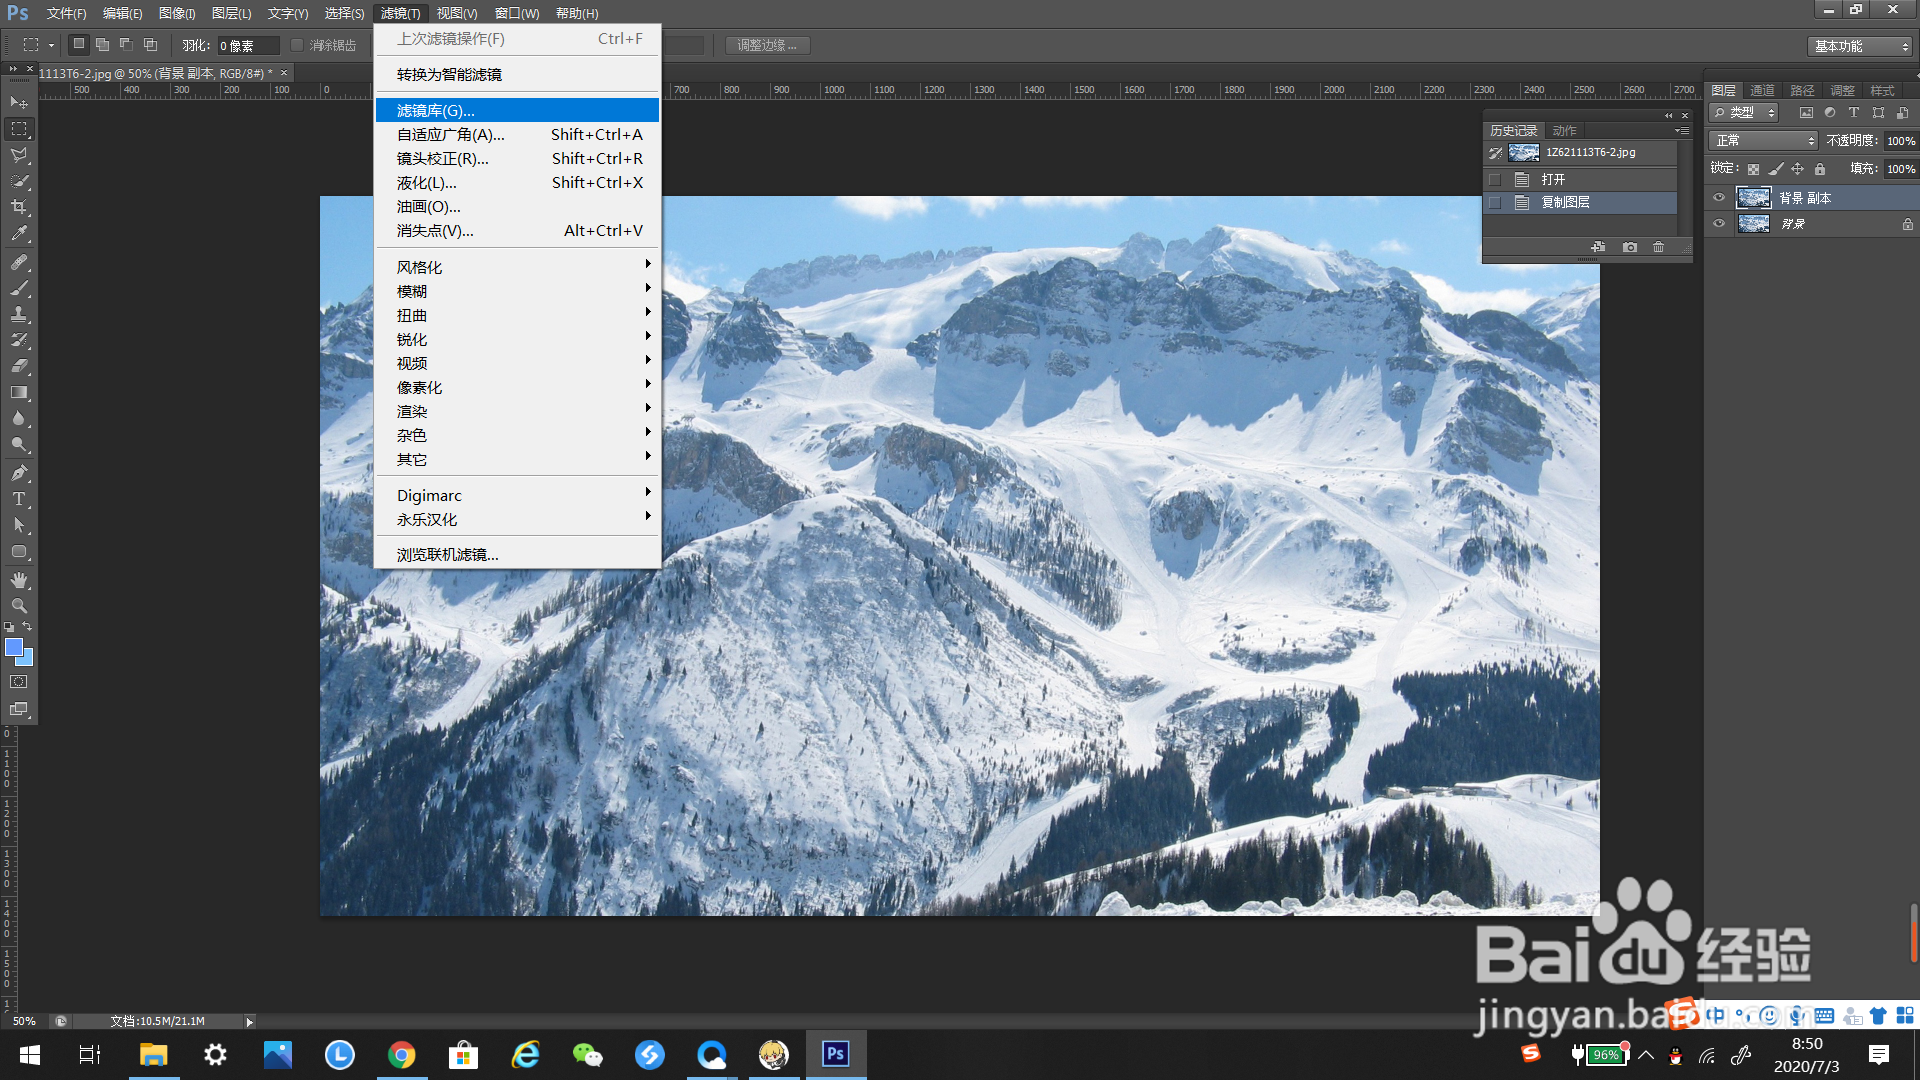1920x1080 pixels.
Task: Select the Clone Stamp tool
Action: coord(19,314)
